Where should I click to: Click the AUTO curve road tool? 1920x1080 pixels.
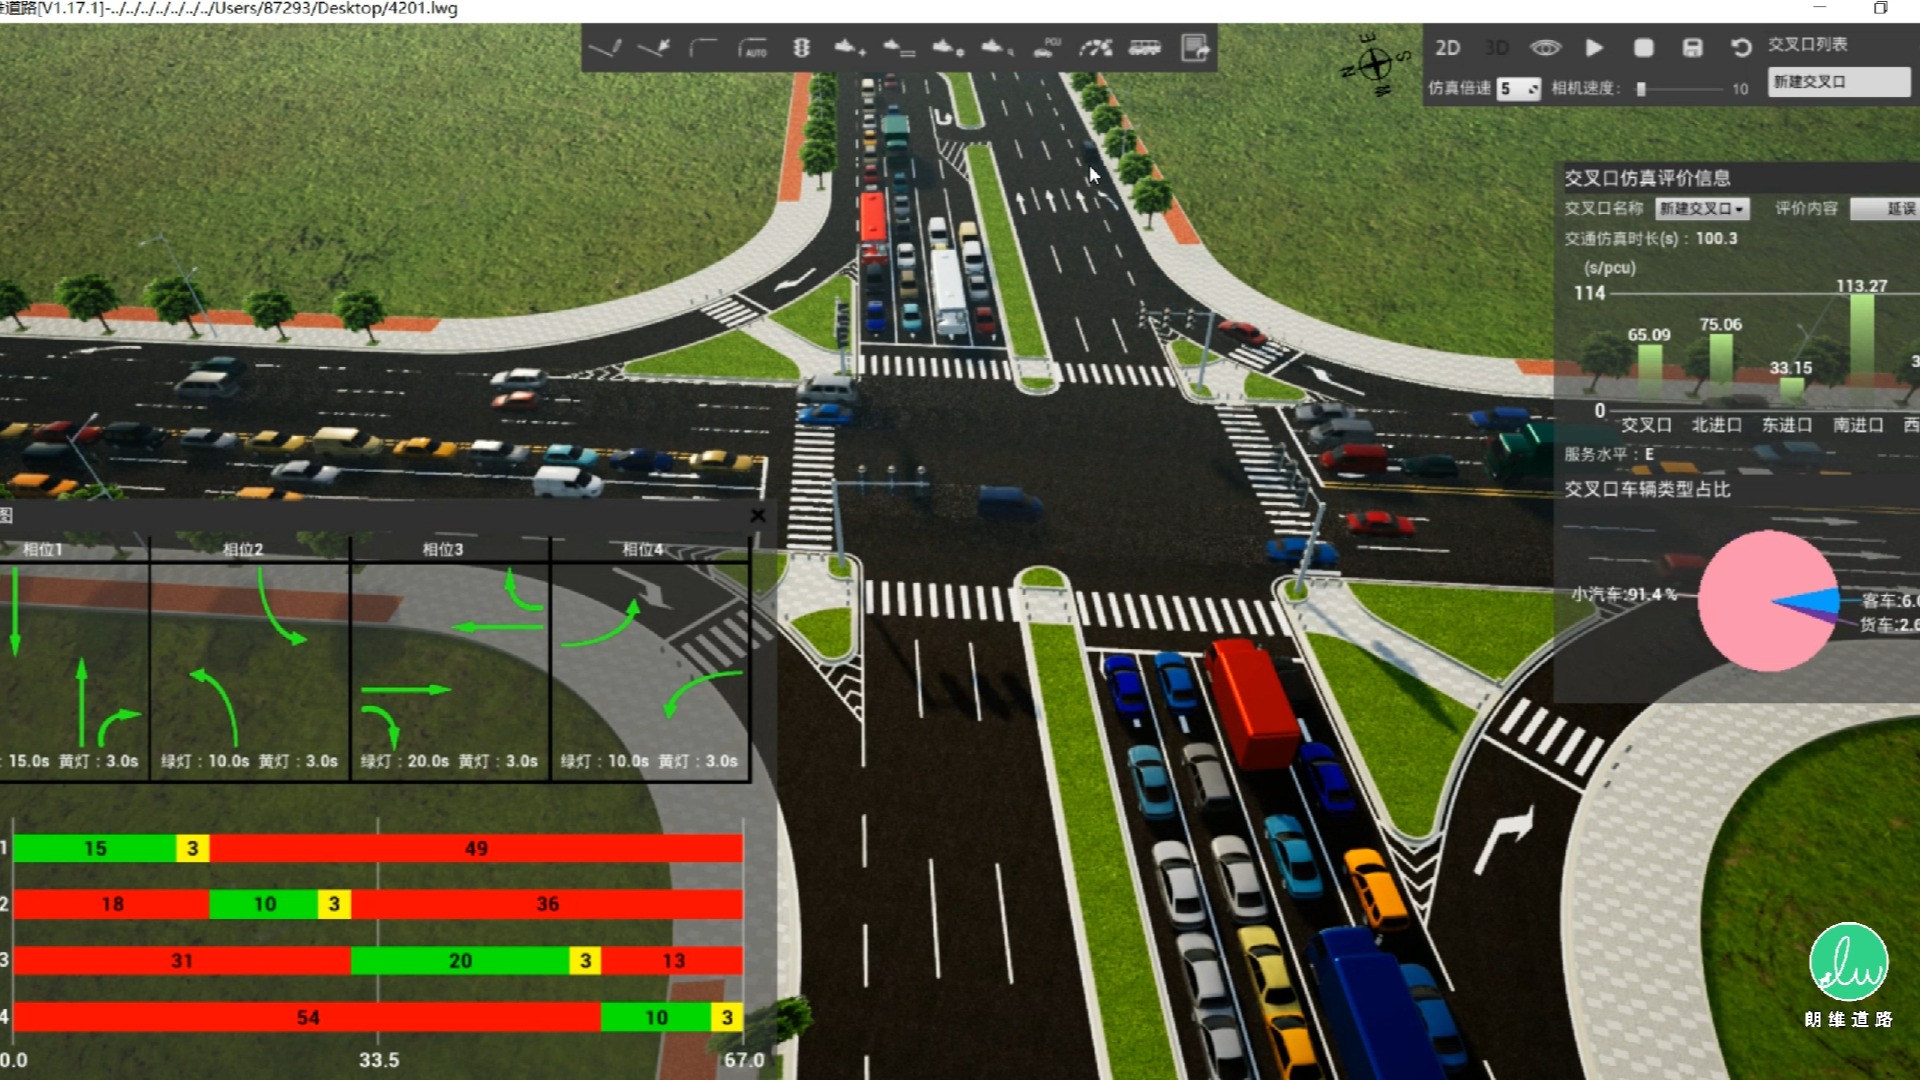coord(752,47)
